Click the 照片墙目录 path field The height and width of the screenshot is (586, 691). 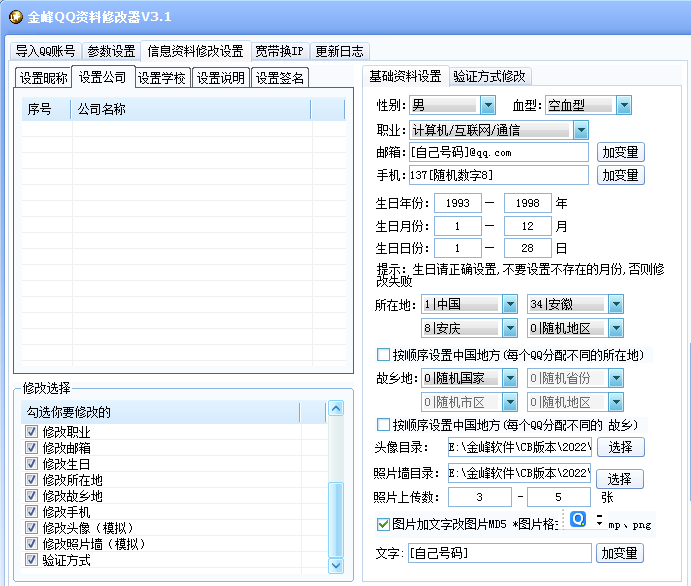tap(520, 473)
